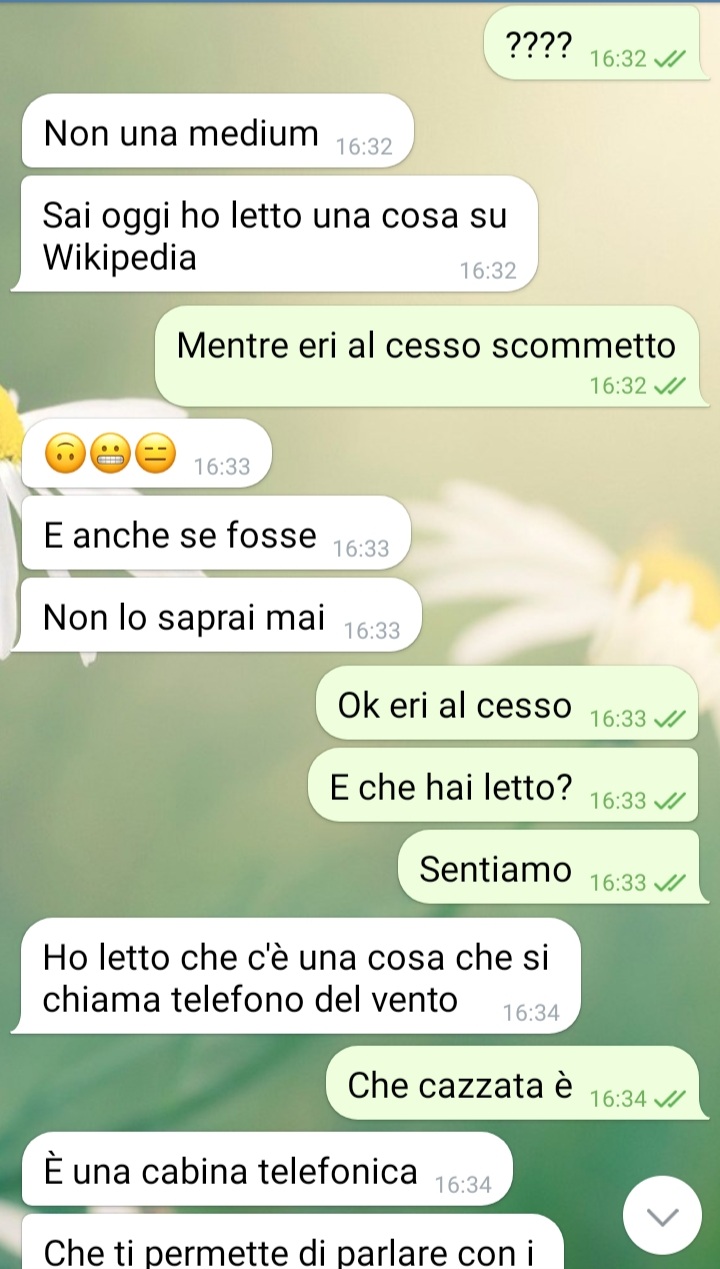This screenshot has height=1269, width=720.
Task: Select the 'telefono del vento' message
Action: click(x=300, y=976)
